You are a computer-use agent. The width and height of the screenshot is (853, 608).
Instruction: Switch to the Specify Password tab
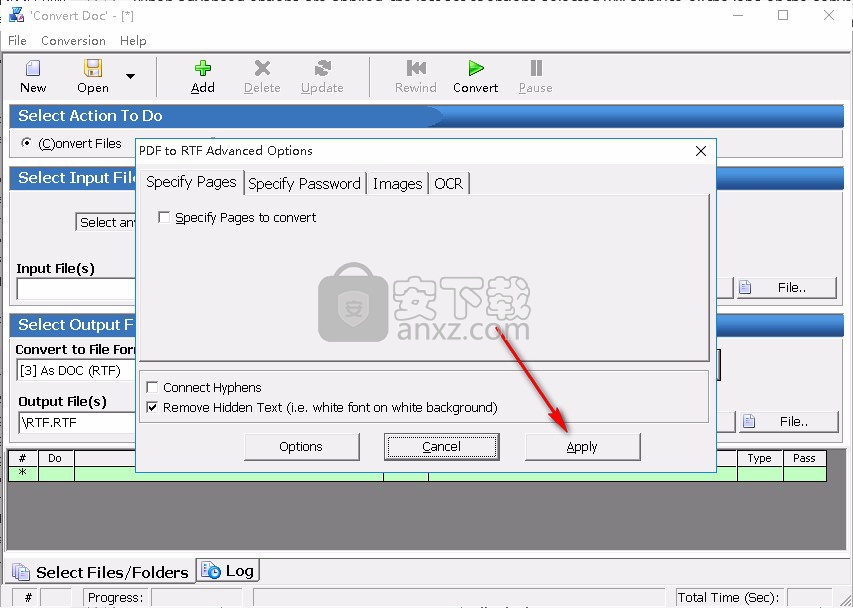(304, 184)
